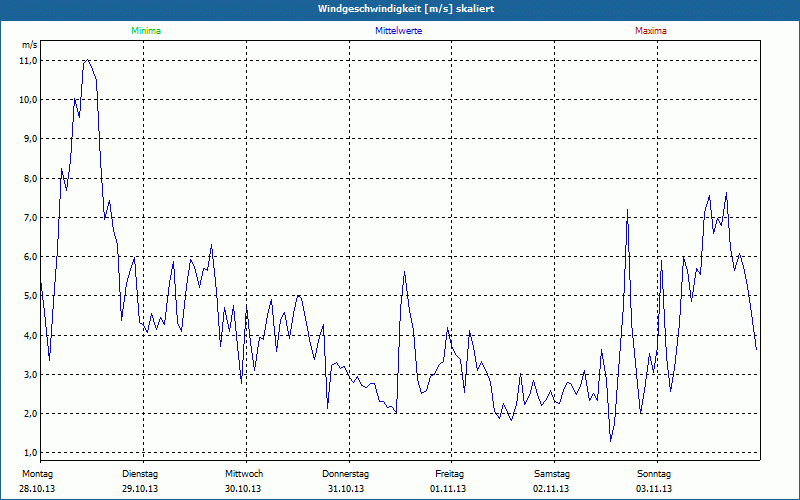Screen dimensions: 800x500
Task: Click the 02.11.13 date label
Action: point(551,489)
